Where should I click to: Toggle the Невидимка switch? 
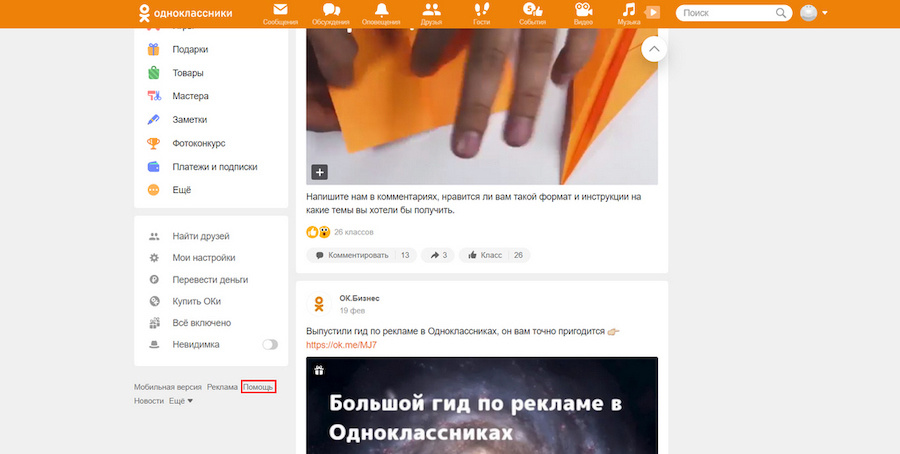(x=270, y=344)
